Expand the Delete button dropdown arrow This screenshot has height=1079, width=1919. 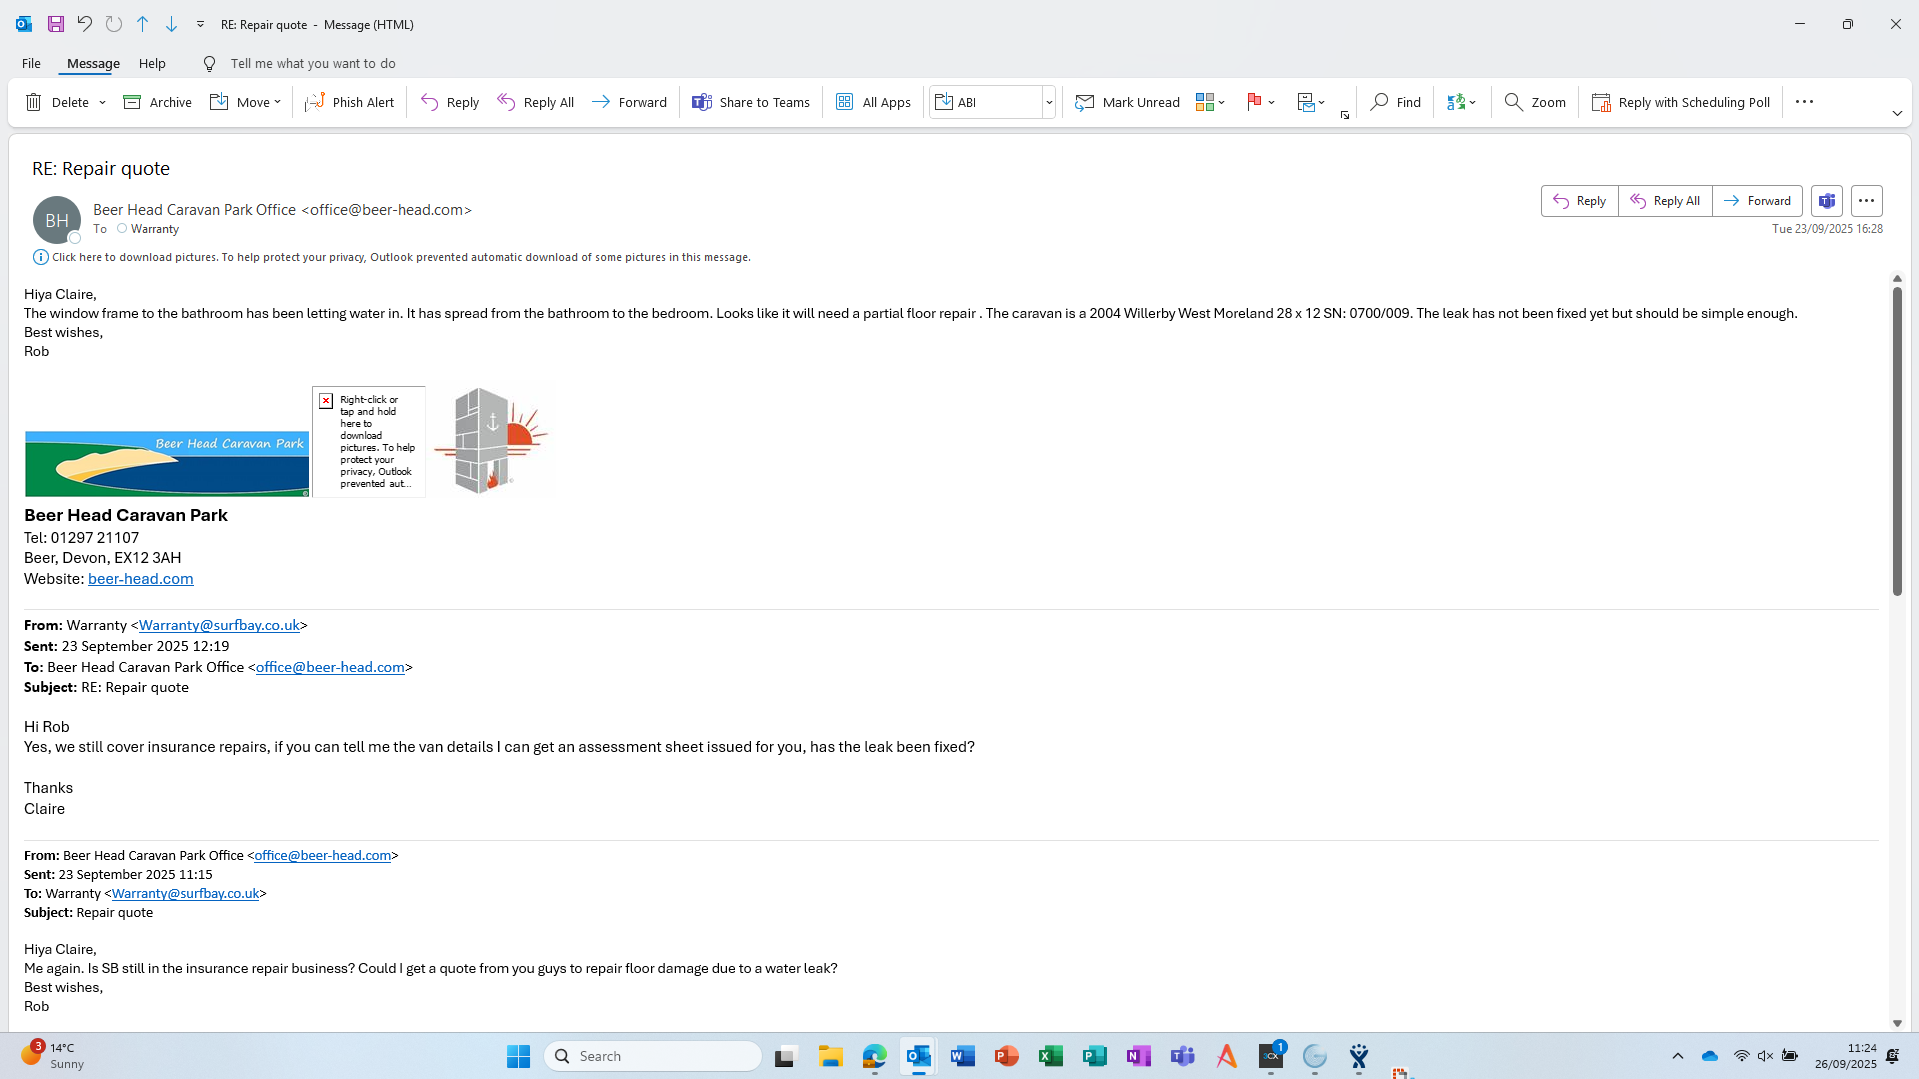click(102, 102)
